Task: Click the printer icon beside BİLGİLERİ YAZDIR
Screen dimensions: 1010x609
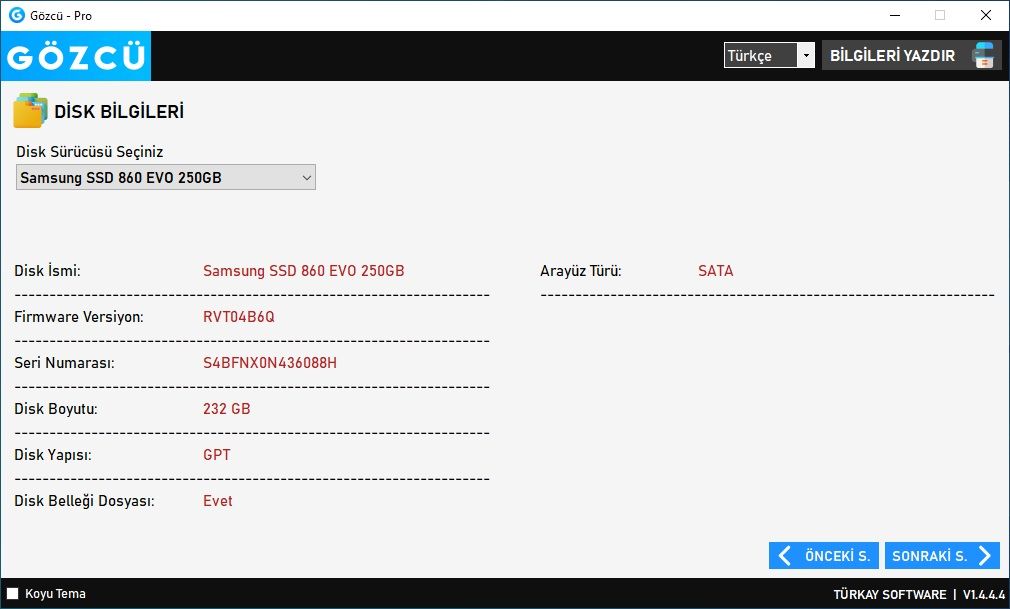Action: 983,55
